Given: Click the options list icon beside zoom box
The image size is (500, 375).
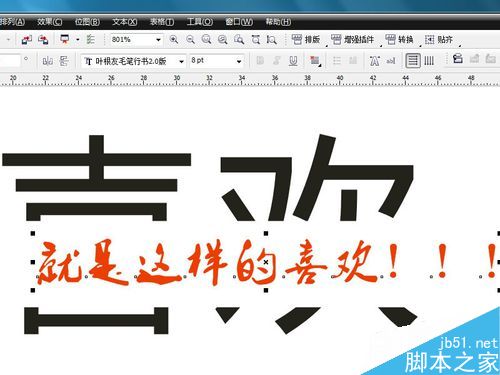Looking at the screenshot, I should pyautogui.click(x=90, y=40).
